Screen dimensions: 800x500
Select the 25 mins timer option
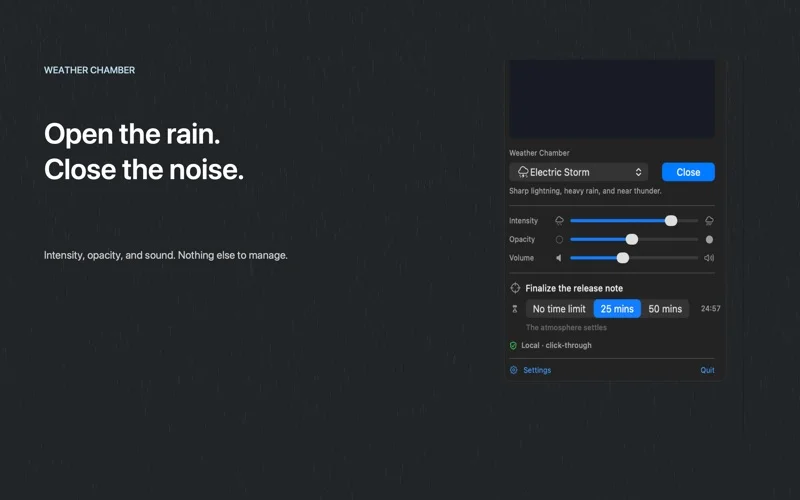pos(617,309)
